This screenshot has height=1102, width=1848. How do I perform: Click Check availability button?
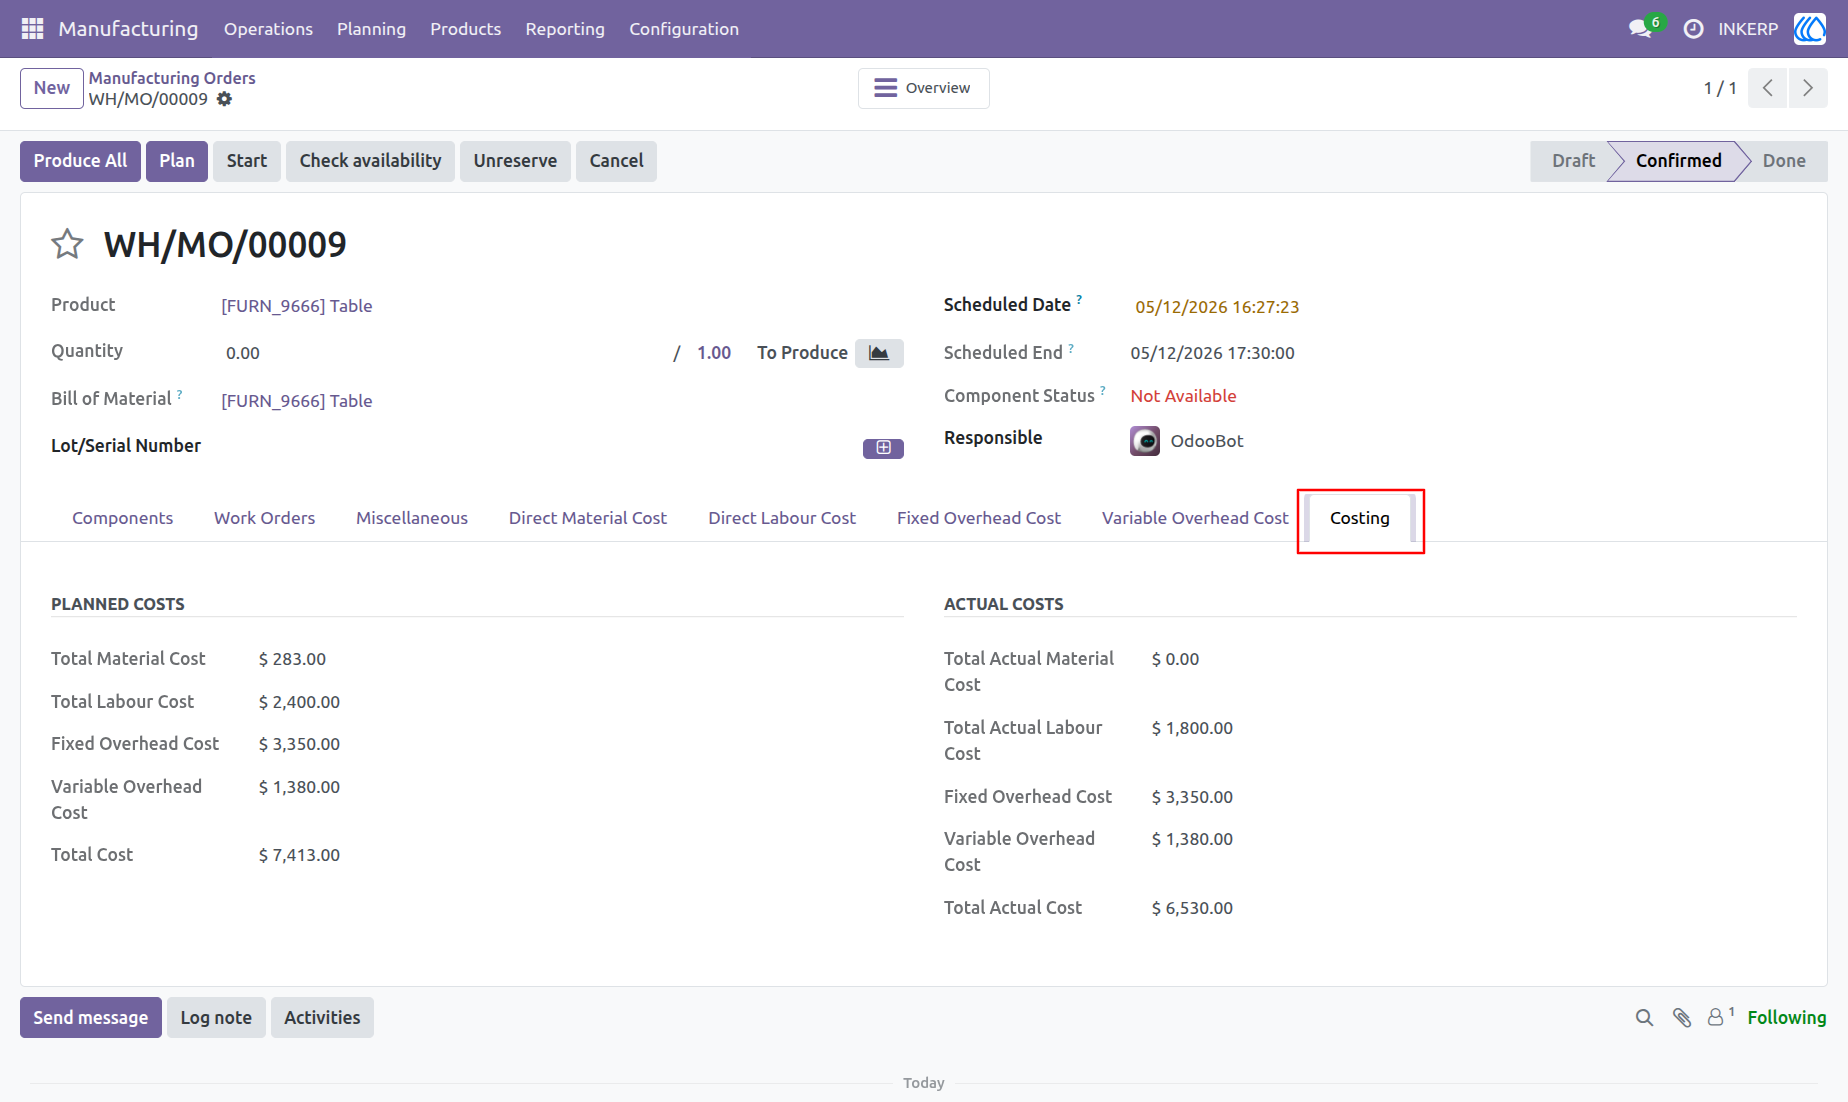pos(370,161)
